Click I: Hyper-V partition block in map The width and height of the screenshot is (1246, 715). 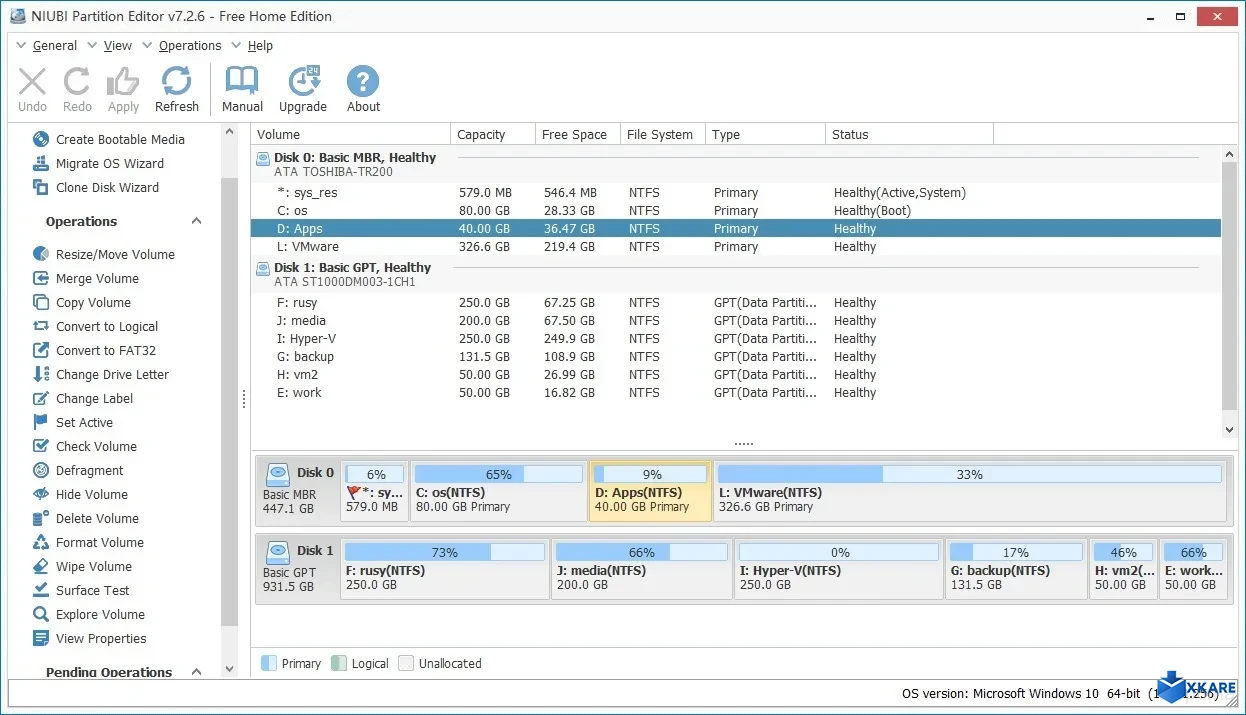click(x=839, y=568)
